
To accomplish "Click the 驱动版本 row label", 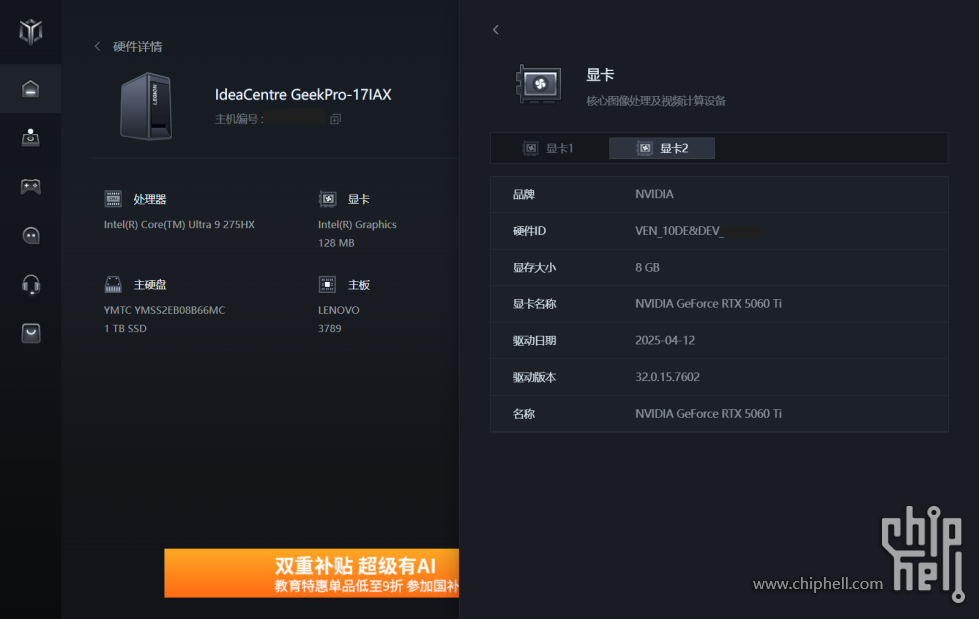I will pos(534,377).
